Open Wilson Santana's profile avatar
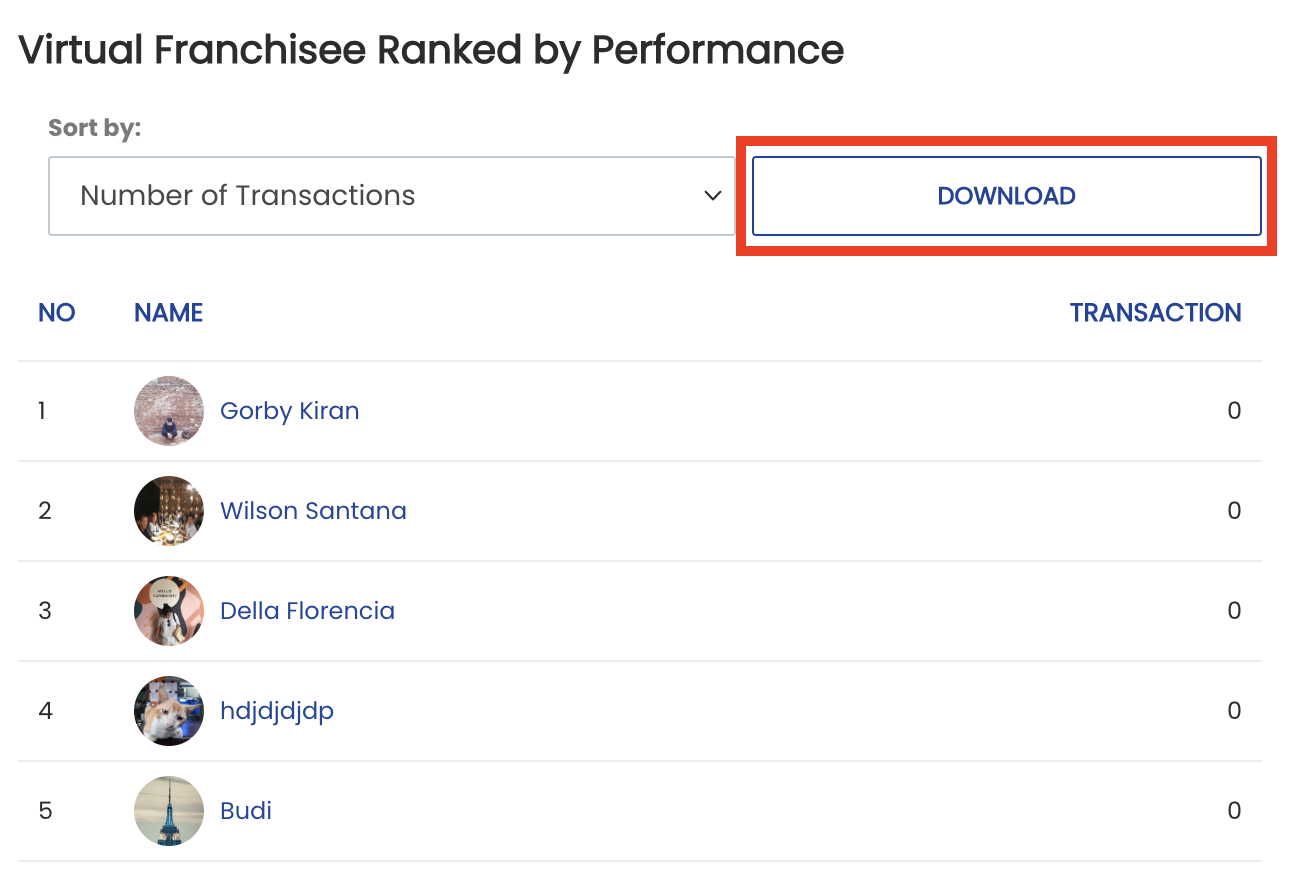The height and width of the screenshot is (892, 1292). [x=169, y=511]
